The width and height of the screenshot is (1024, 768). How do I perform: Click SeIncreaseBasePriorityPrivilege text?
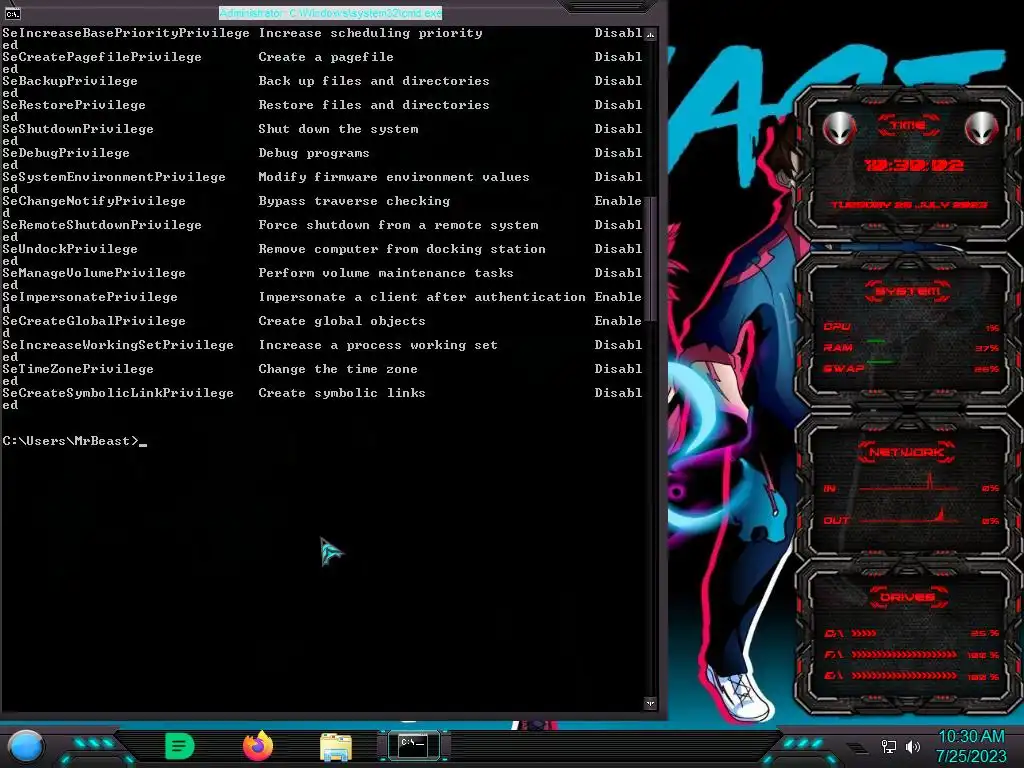126,33
